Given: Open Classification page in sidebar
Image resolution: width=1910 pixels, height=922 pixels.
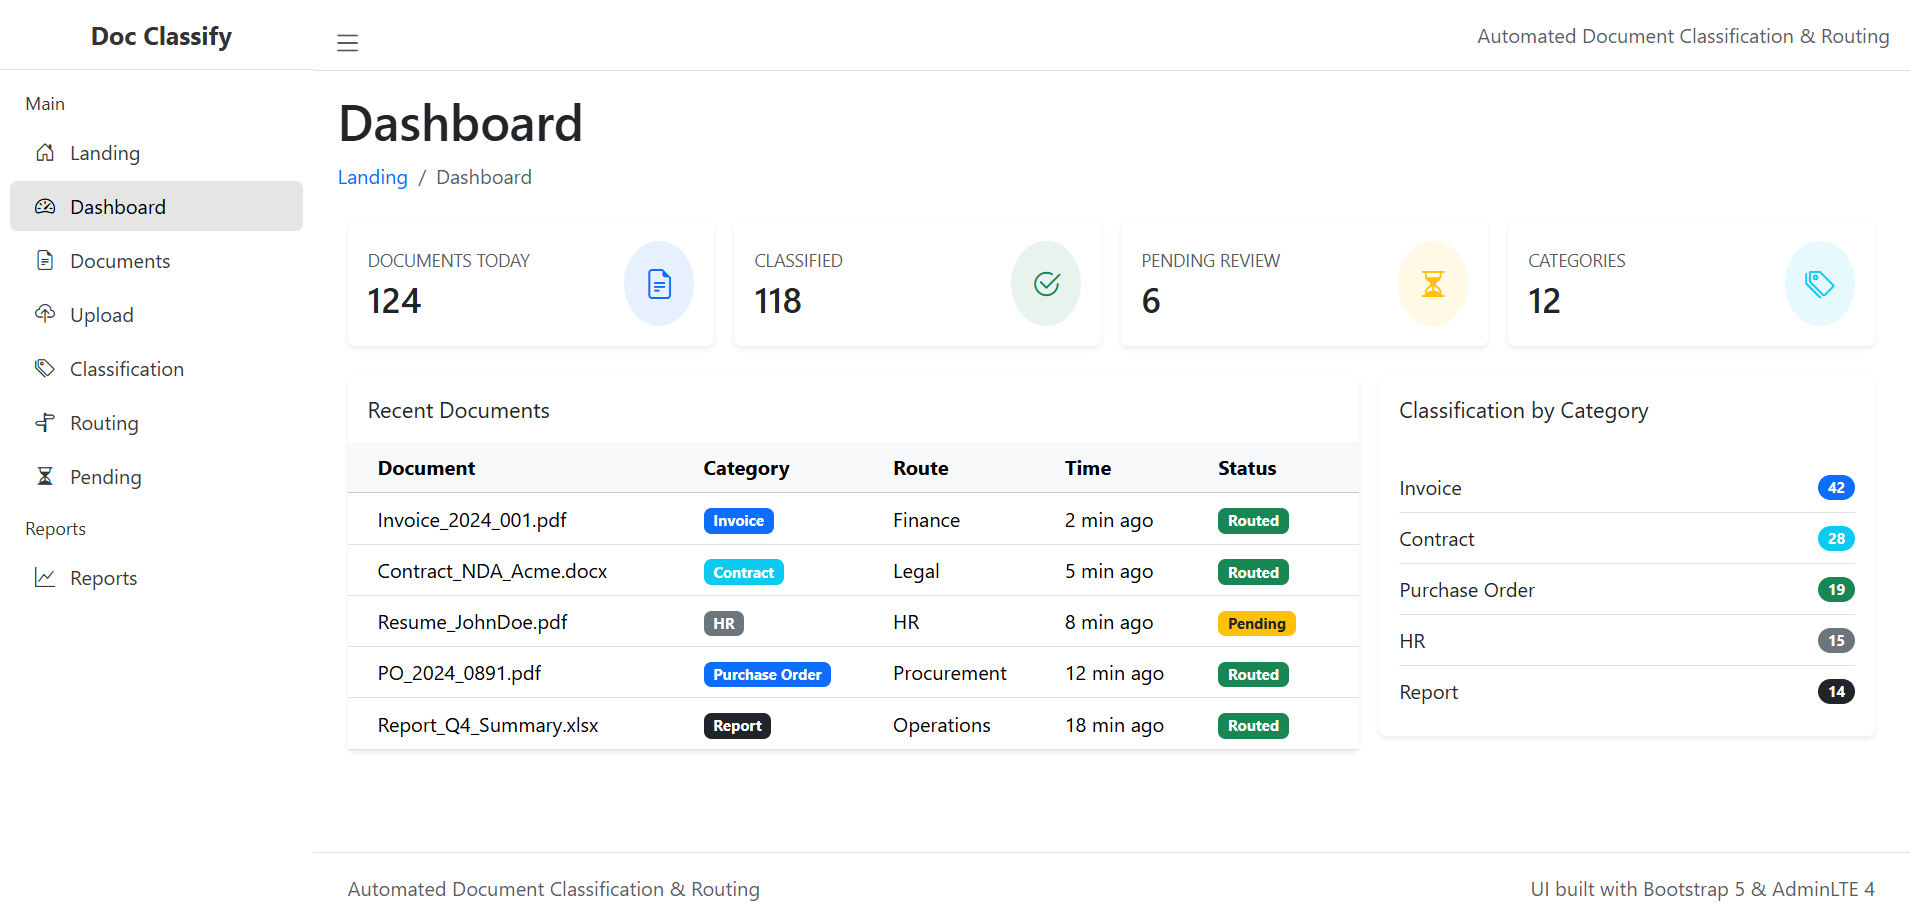Looking at the screenshot, I should pyautogui.click(x=127, y=369).
